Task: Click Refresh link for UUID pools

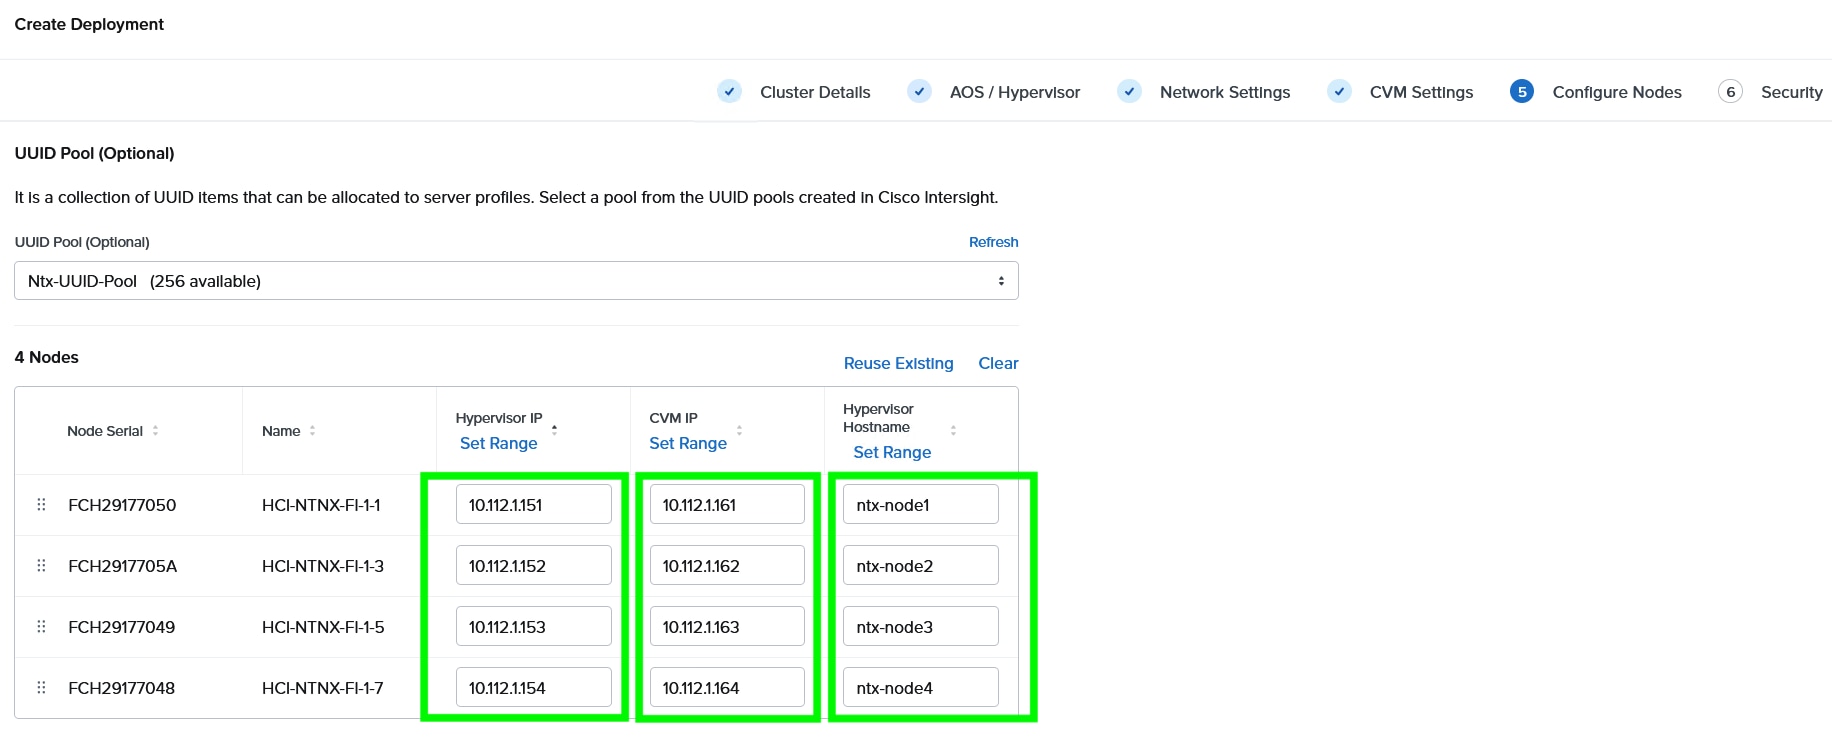Action: click(994, 242)
